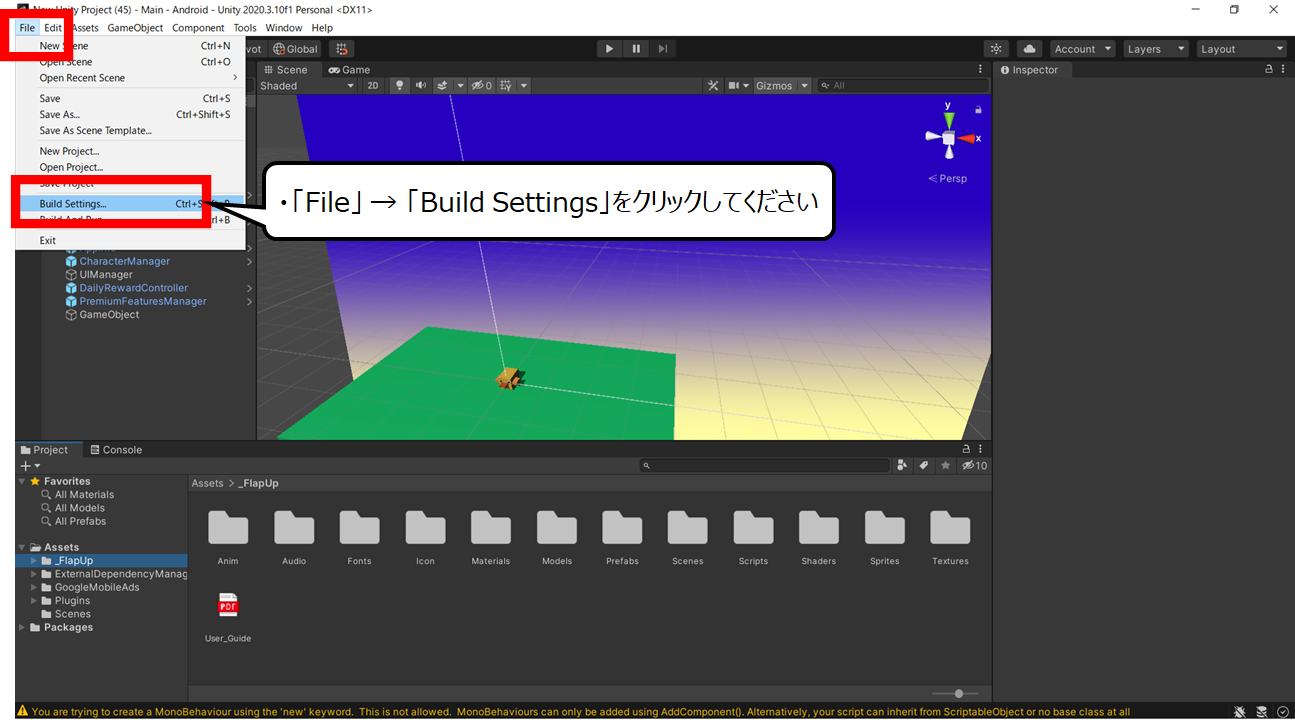Choose Save As... in File menu
This screenshot has height=720, width=1295.
130,115
